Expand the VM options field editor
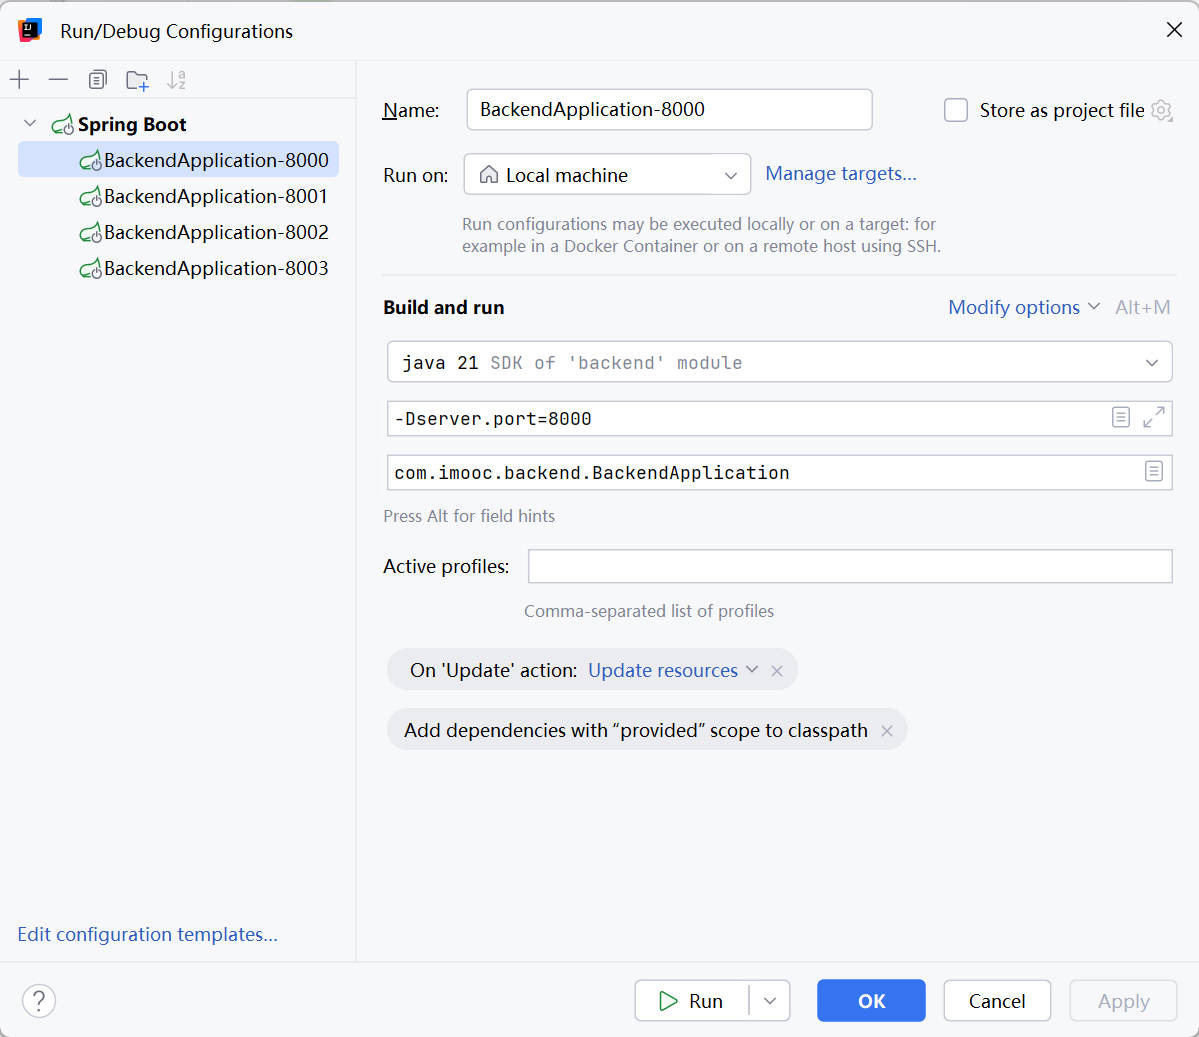Viewport: 1199px width, 1037px height. pyautogui.click(x=1153, y=418)
